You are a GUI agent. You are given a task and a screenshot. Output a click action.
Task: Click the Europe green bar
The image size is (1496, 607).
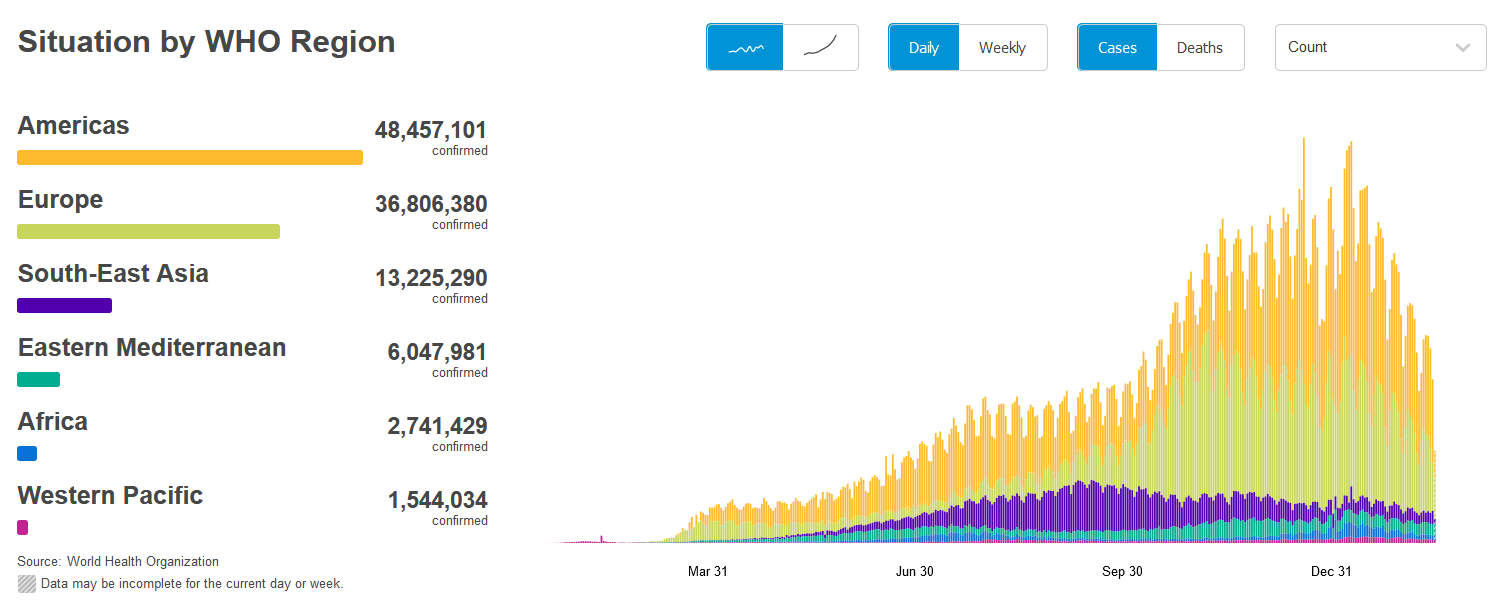[148, 231]
